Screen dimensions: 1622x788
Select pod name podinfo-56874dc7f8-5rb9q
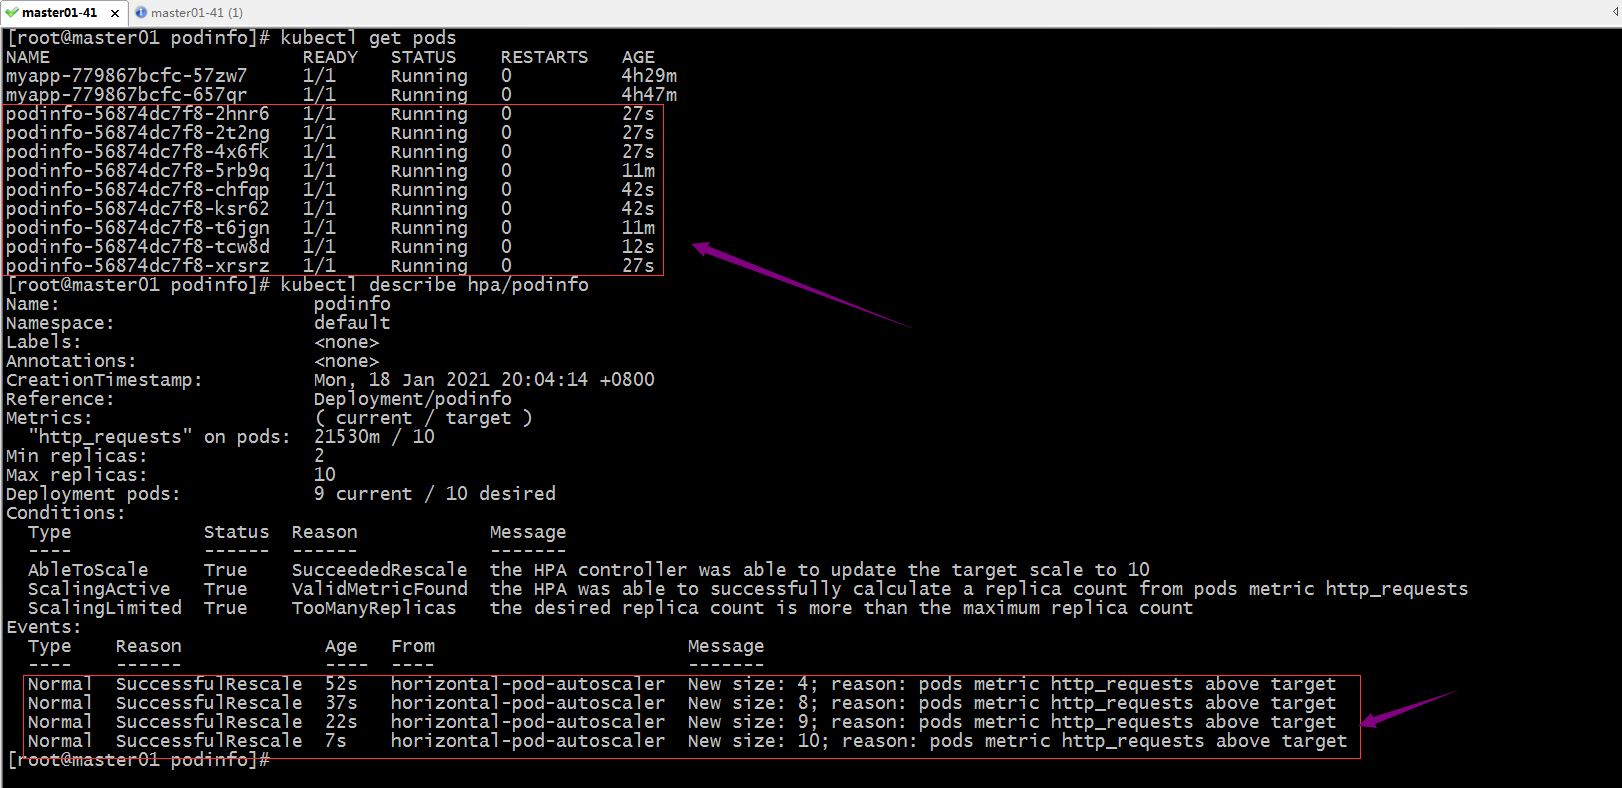[x=137, y=171]
